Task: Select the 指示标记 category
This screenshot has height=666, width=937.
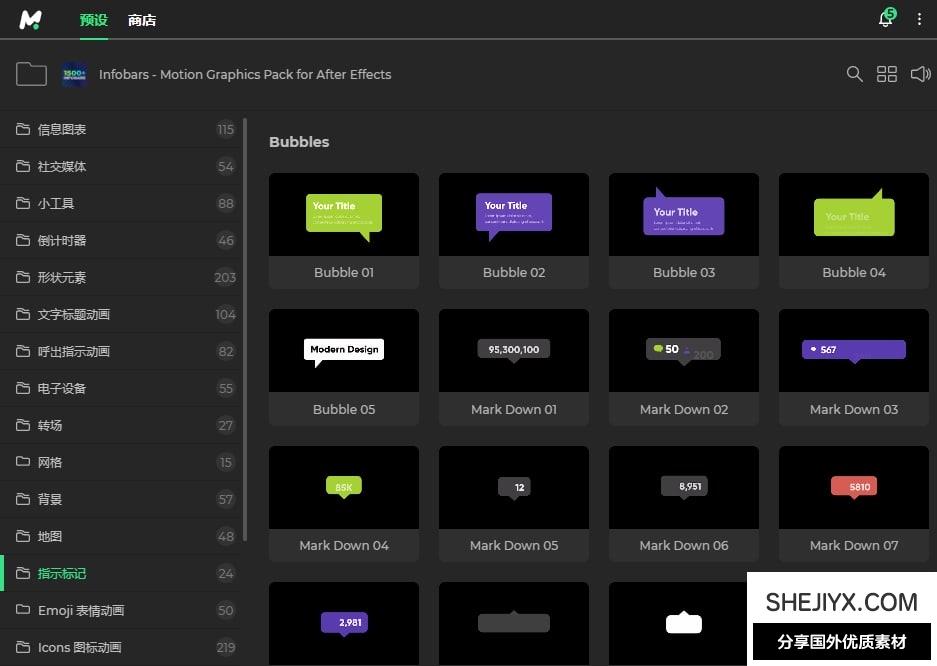Action: [62, 573]
